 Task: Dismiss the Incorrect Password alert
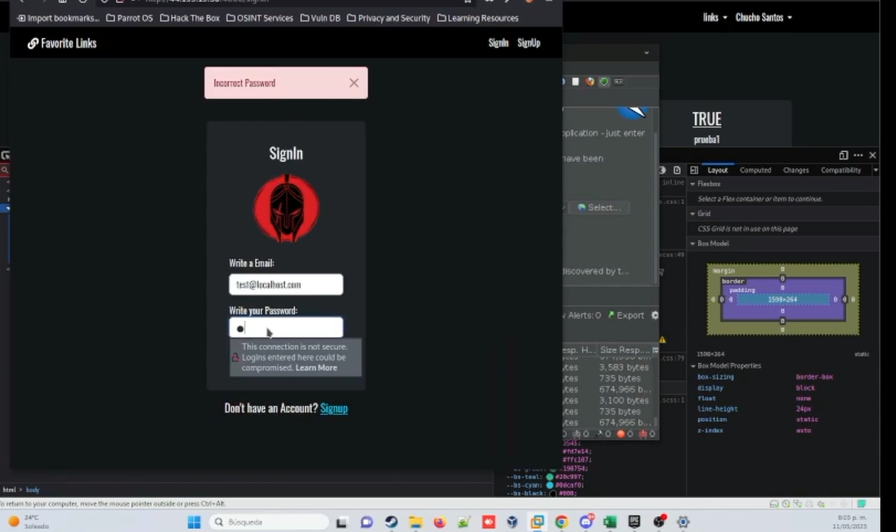[x=353, y=83]
